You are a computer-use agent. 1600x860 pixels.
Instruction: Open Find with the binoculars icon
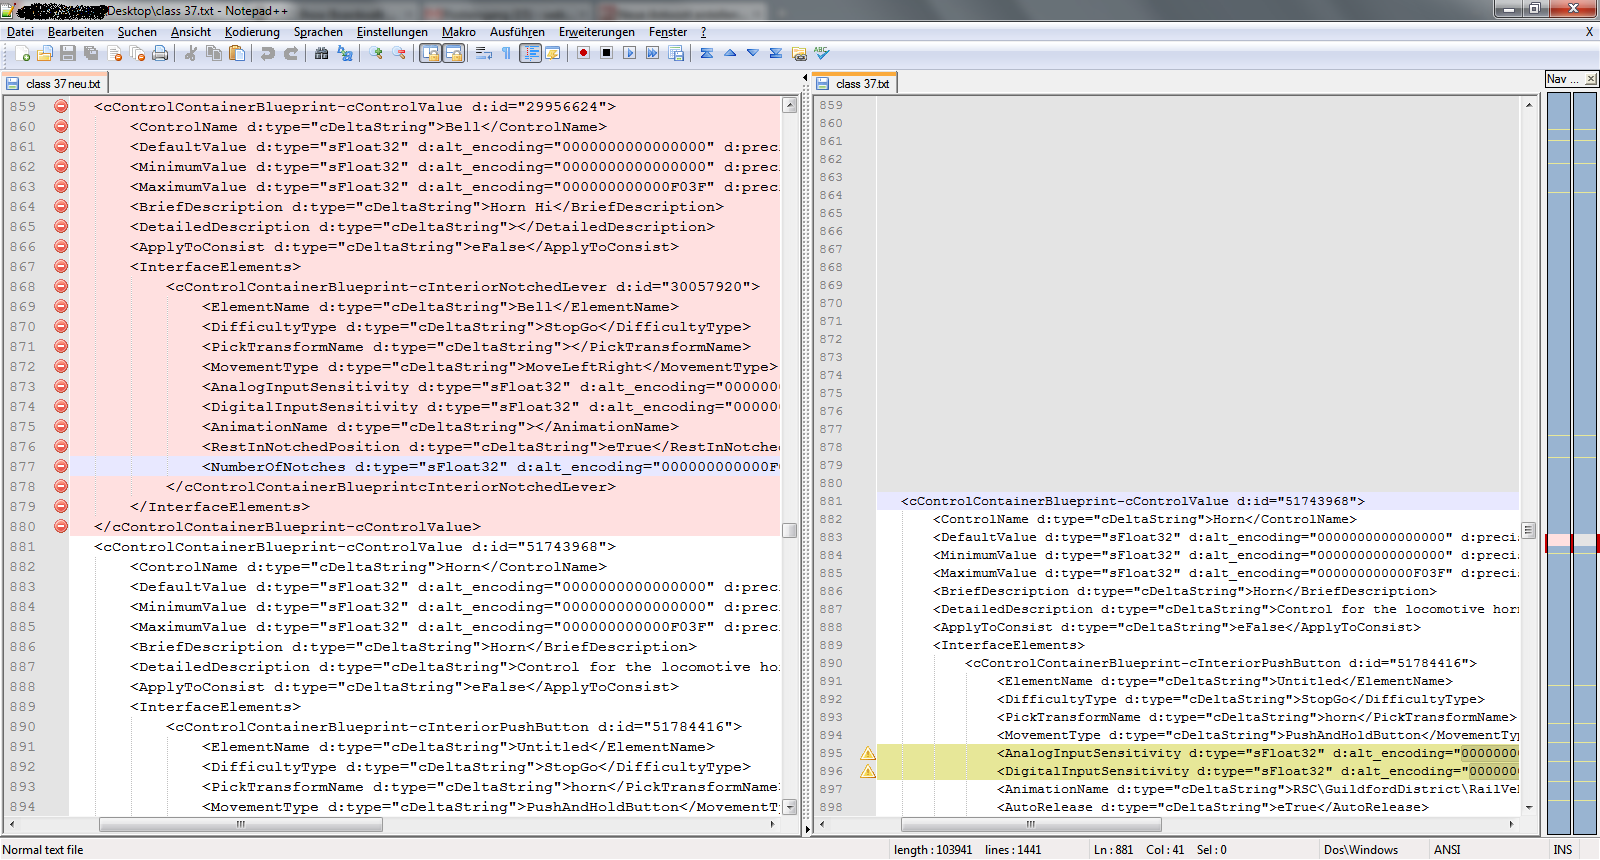(321, 54)
